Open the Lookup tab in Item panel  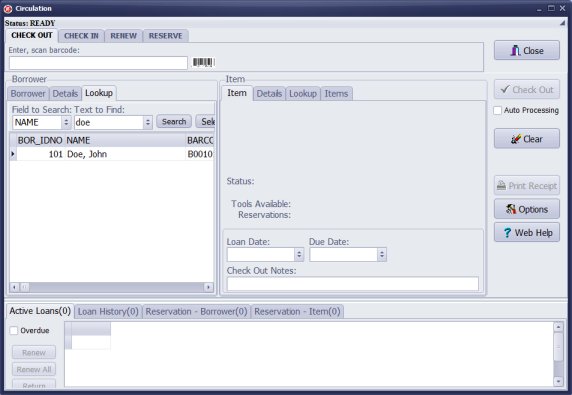point(303,94)
